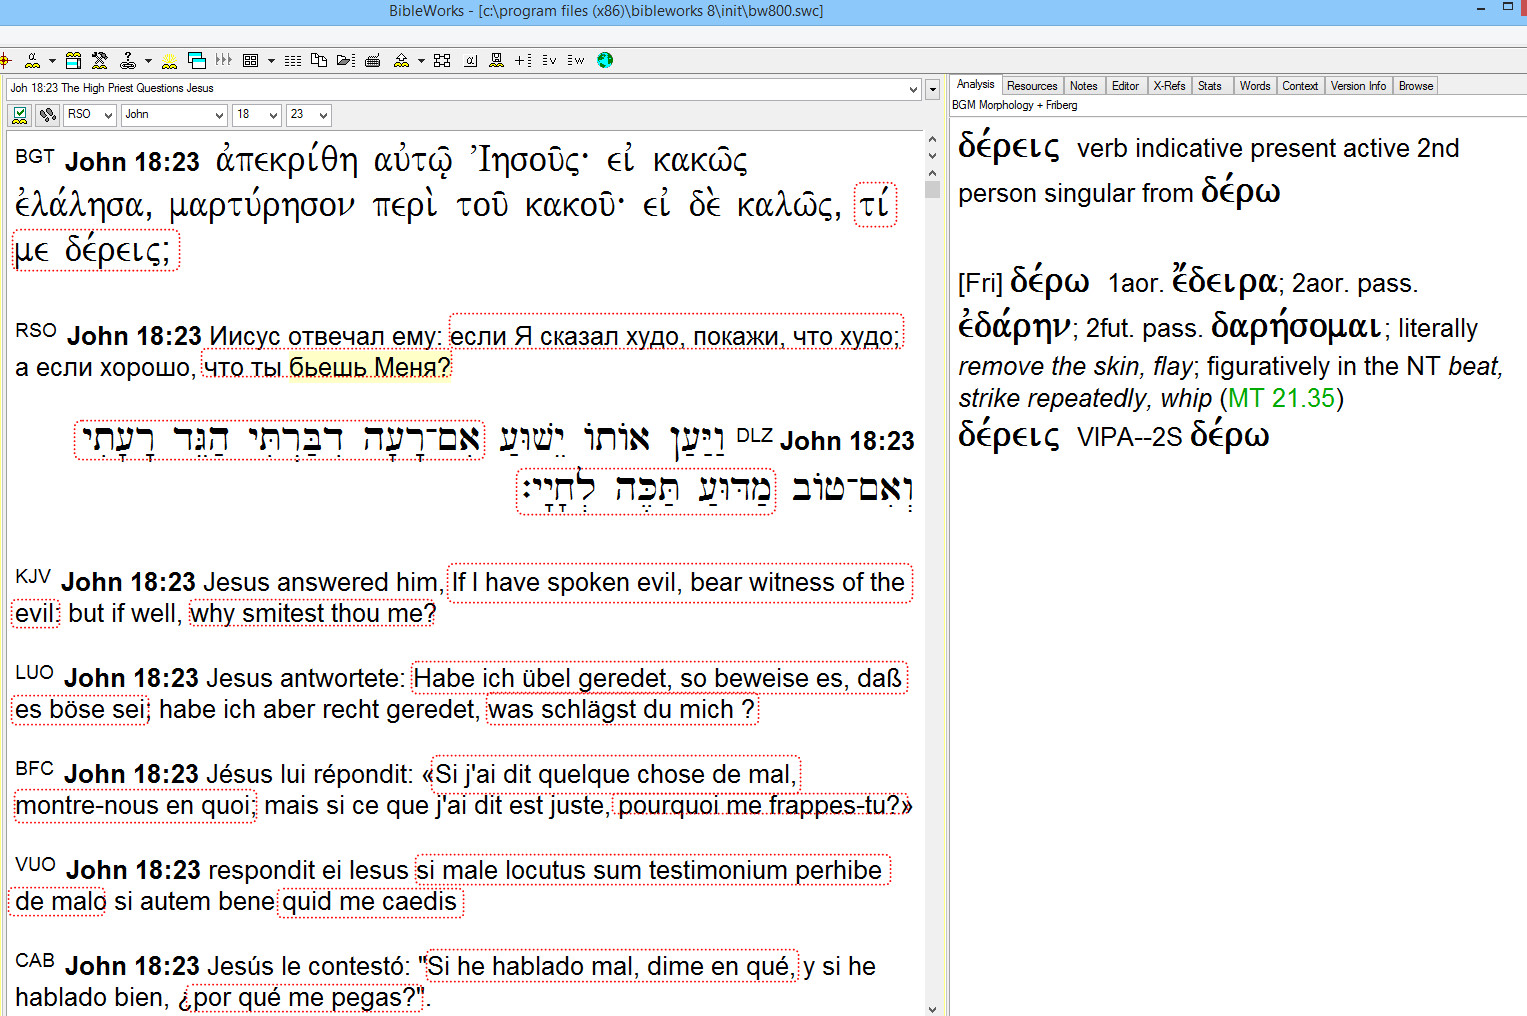1527x1016 pixels.
Task: Click the dotted list V toolbar icon
Action: 549,60
